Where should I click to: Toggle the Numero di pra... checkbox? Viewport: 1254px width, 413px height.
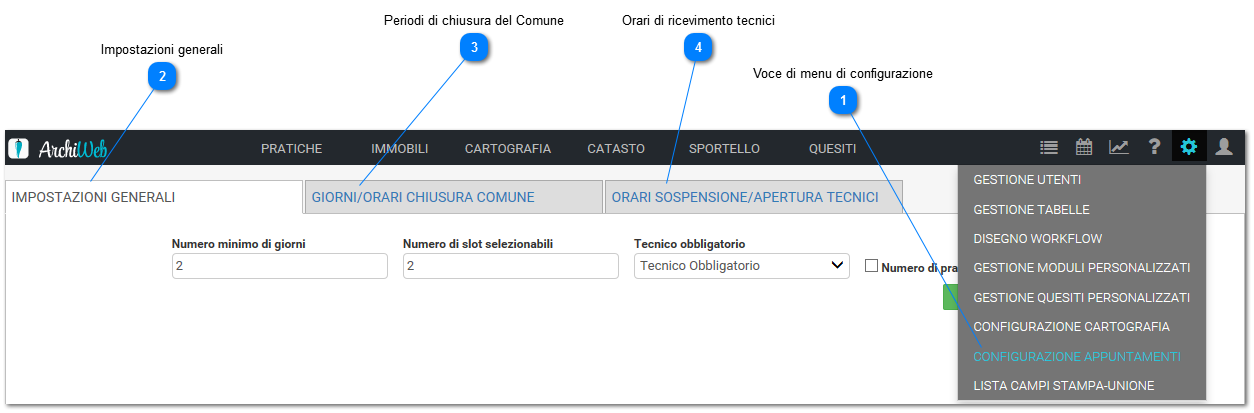(871, 266)
